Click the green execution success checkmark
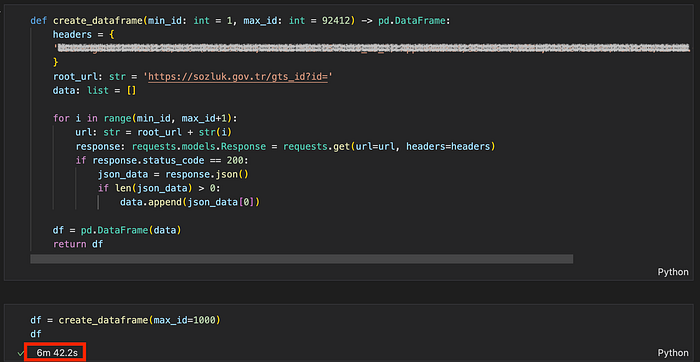This screenshot has width=700, height=362. pyautogui.click(x=20, y=353)
